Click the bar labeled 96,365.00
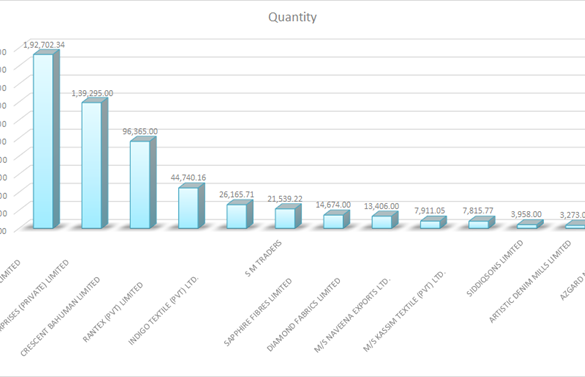This screenshot has height=377, width=585. (143, 183)
